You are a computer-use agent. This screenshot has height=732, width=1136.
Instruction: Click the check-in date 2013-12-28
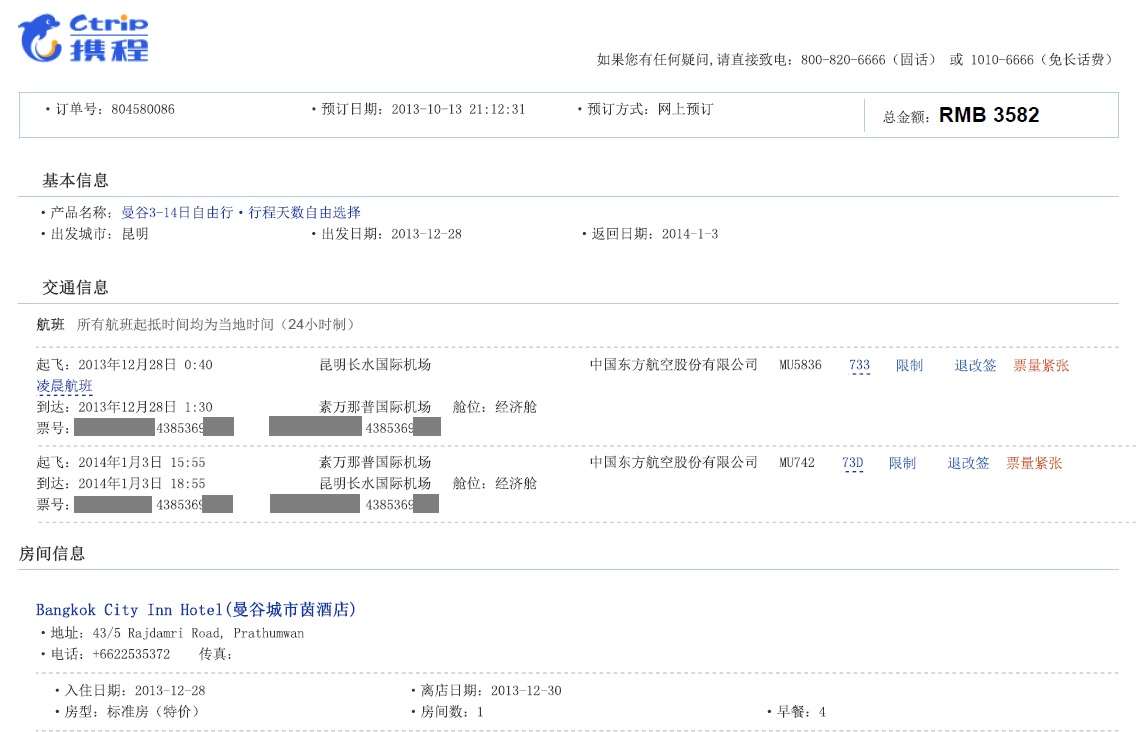pos(170,691)
